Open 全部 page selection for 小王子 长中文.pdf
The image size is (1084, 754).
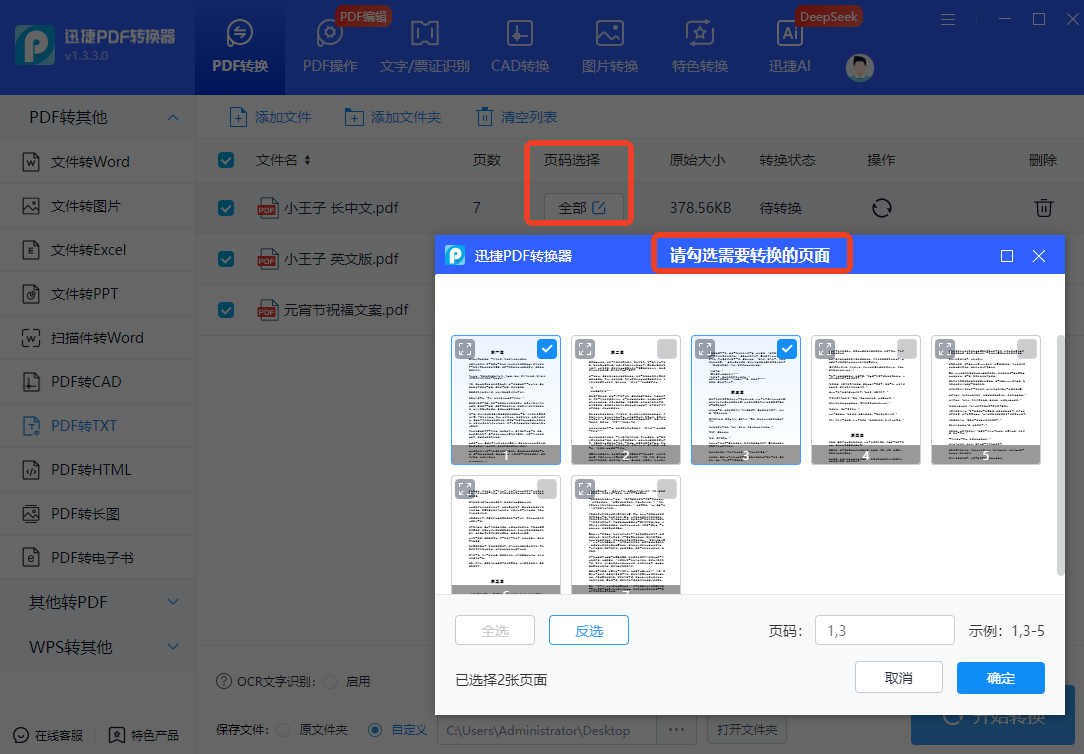point(583,207)
